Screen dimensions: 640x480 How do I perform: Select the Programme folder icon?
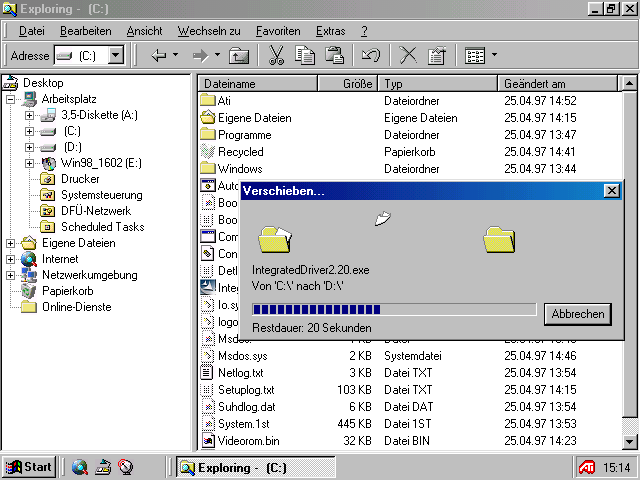[x=208, y=134]
